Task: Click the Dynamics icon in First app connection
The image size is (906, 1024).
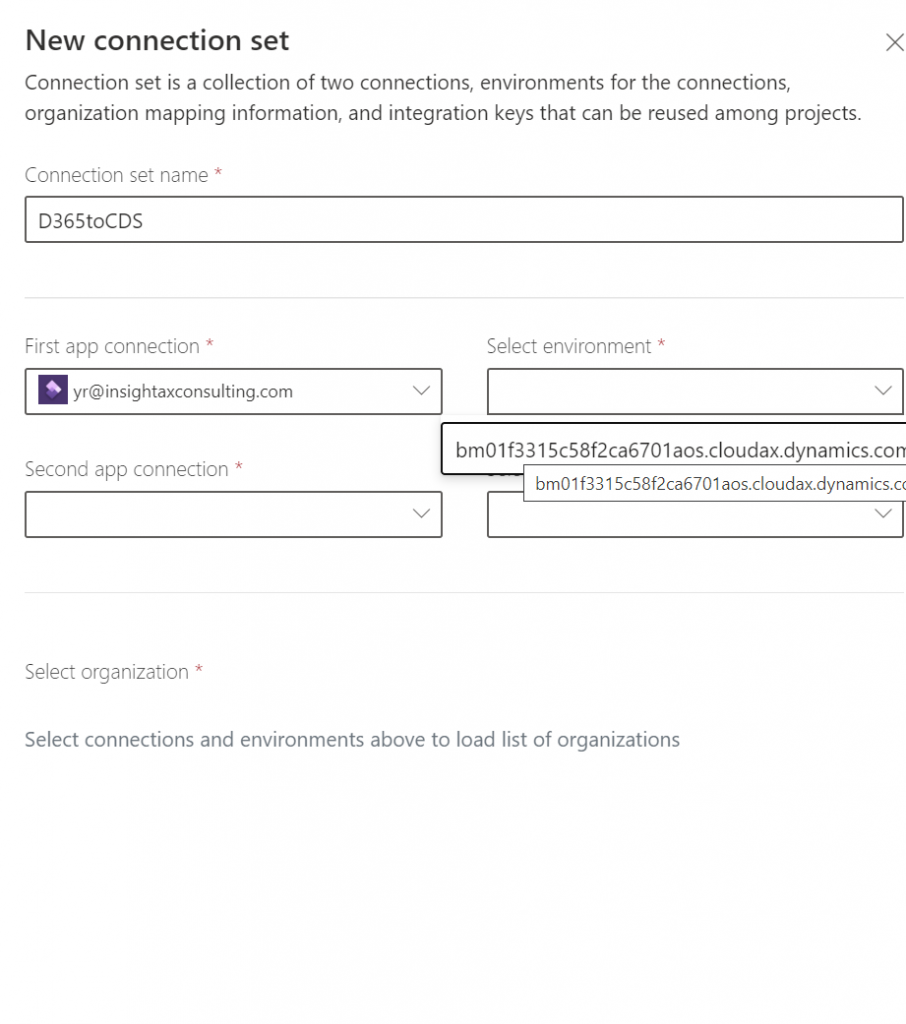Action: point(52,391)
